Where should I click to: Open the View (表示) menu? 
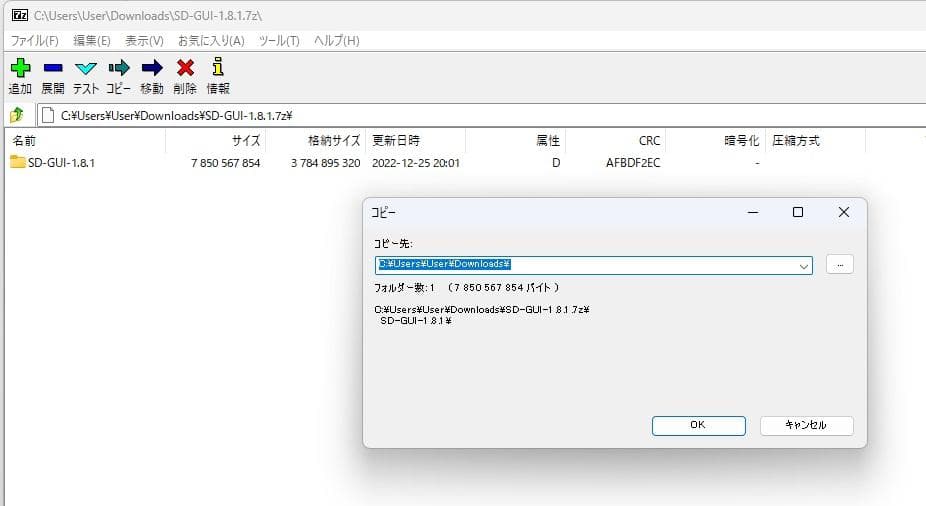point(144,41)
